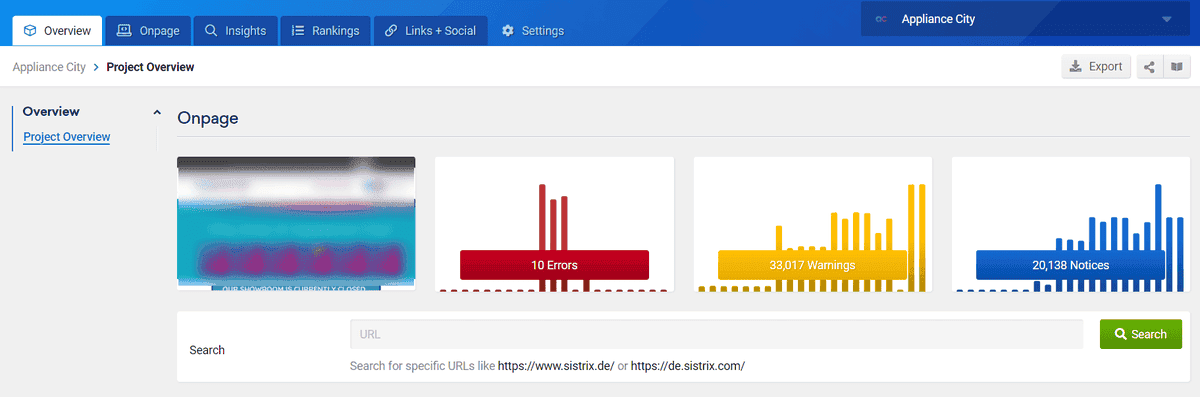Viewport: 1200px width, 397px height.
Task: Open the 10 Errors chart card
Action: coord(554,224)
